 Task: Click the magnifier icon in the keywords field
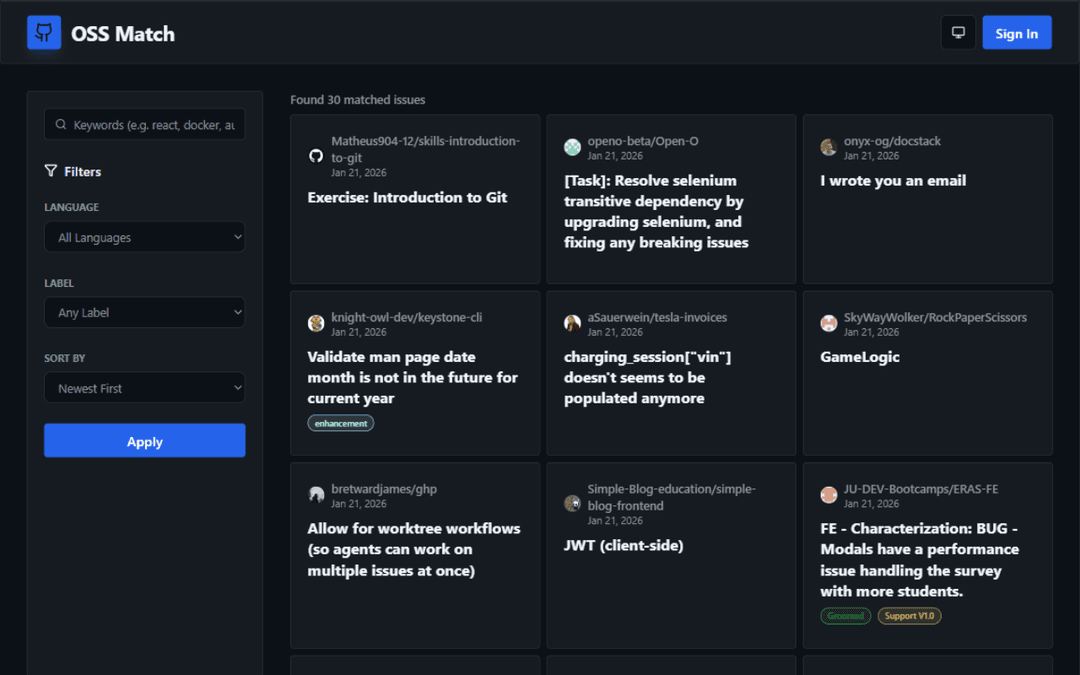pyautogui.click(x=63, y=123)
